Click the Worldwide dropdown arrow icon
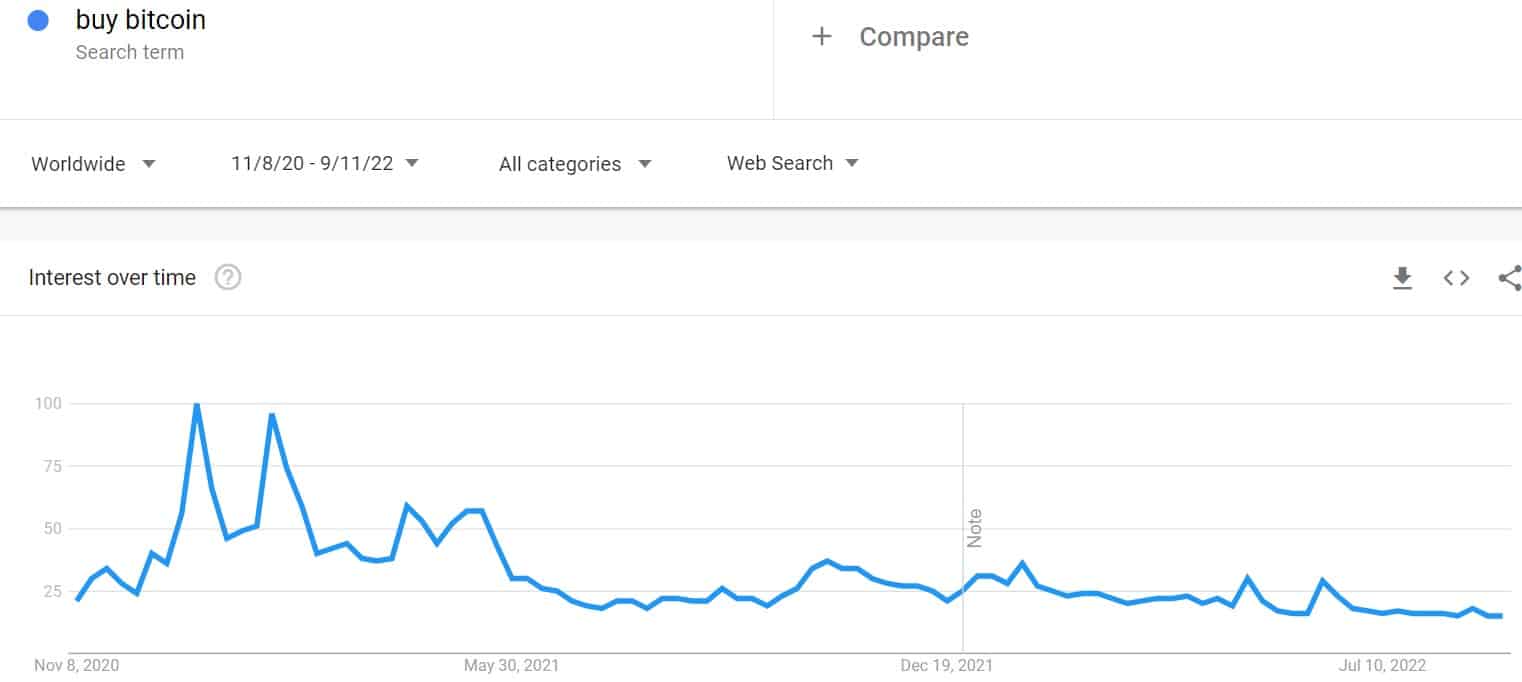The height and width of the screenshot is (682, 1522). 148,164
